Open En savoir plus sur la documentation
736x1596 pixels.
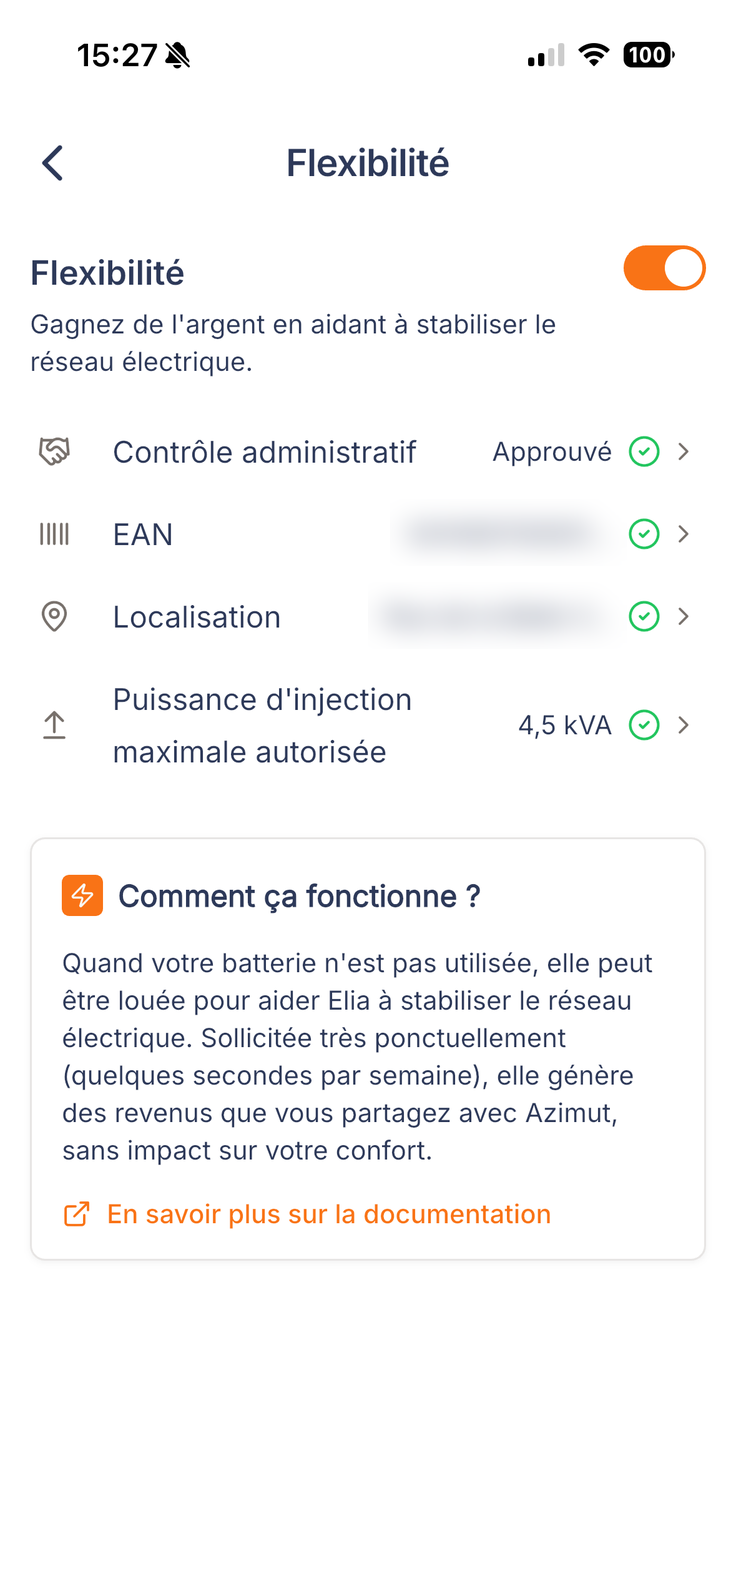[x=329, y=1214]
